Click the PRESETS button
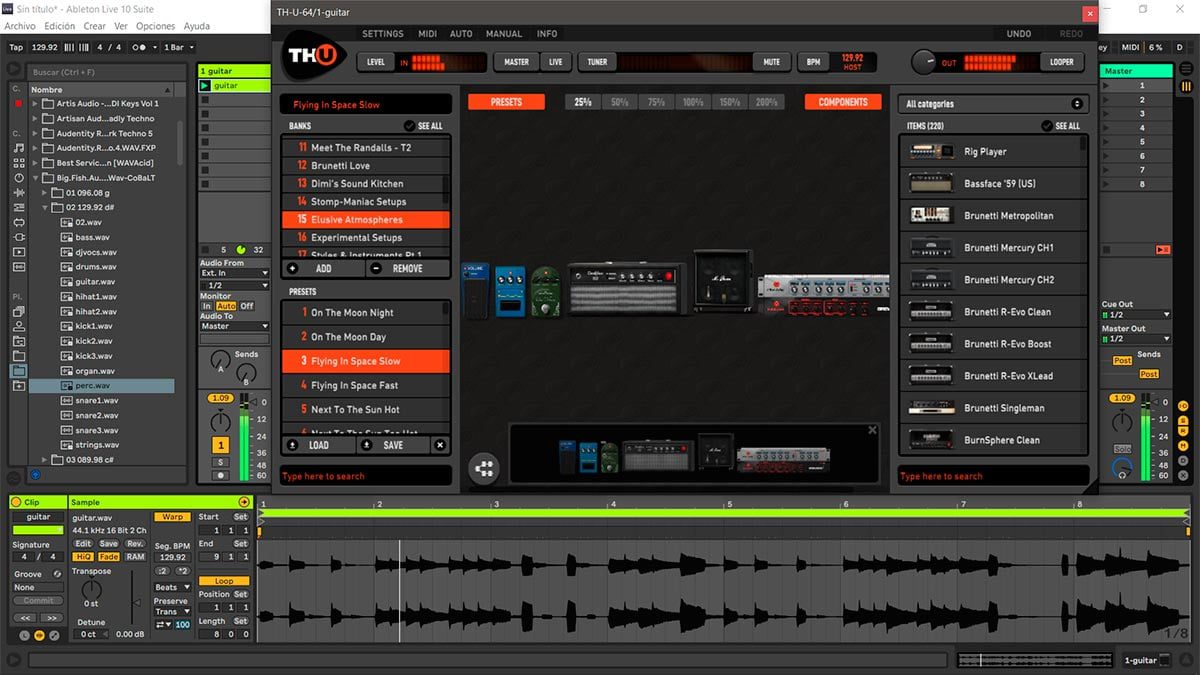Image resolution: width=1200 pixels, height=675 pixels. point(506,102)
